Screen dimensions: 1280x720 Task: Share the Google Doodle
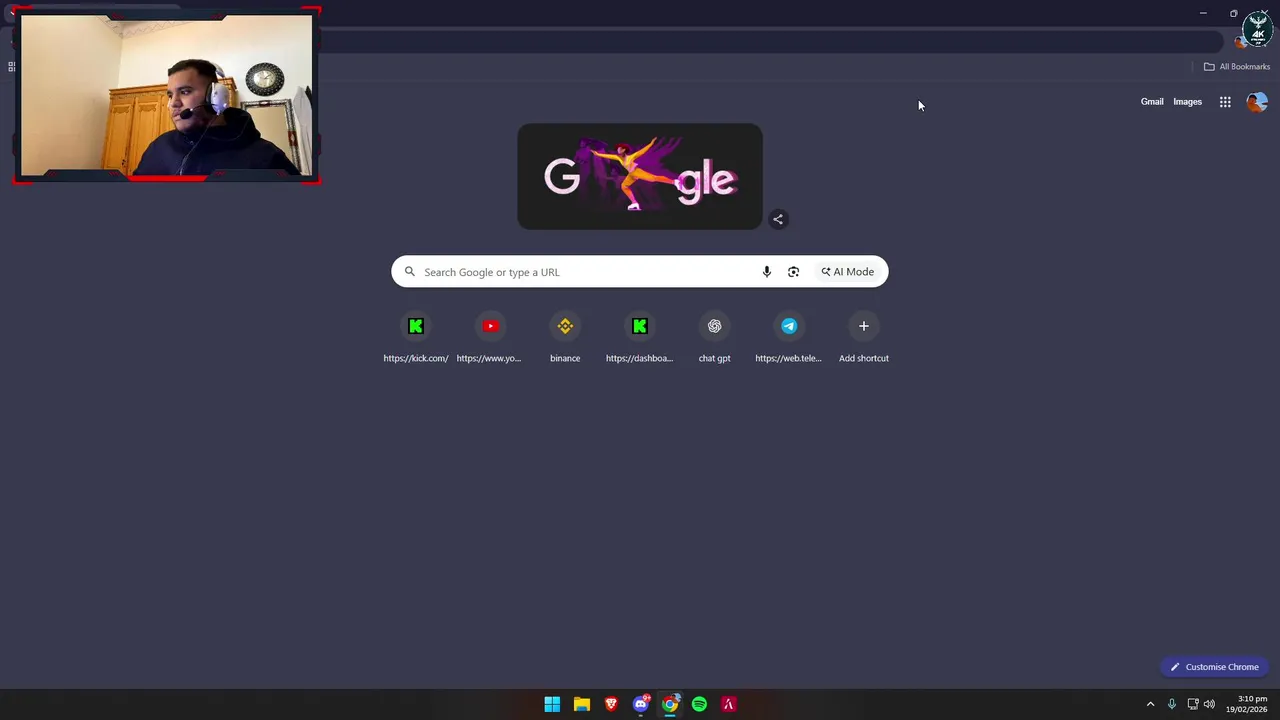(778, 219)
